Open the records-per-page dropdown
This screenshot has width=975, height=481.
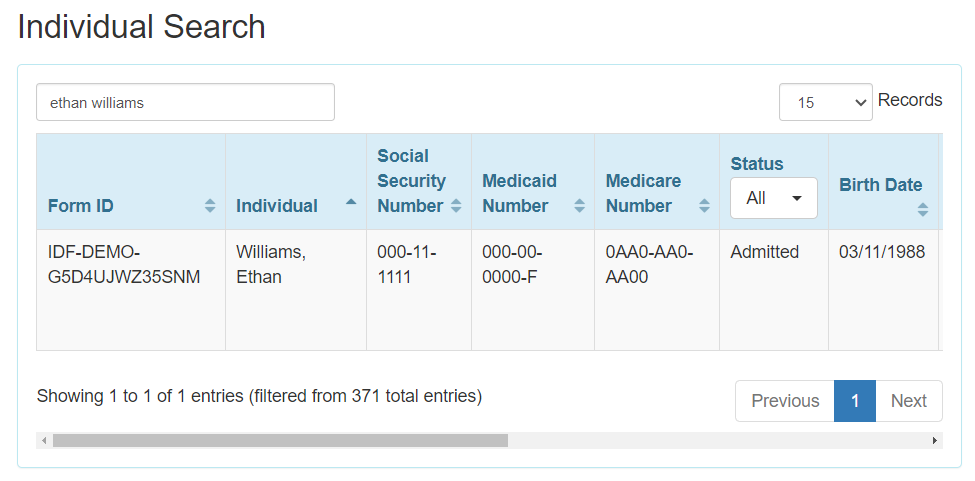(x=825, y=102)
